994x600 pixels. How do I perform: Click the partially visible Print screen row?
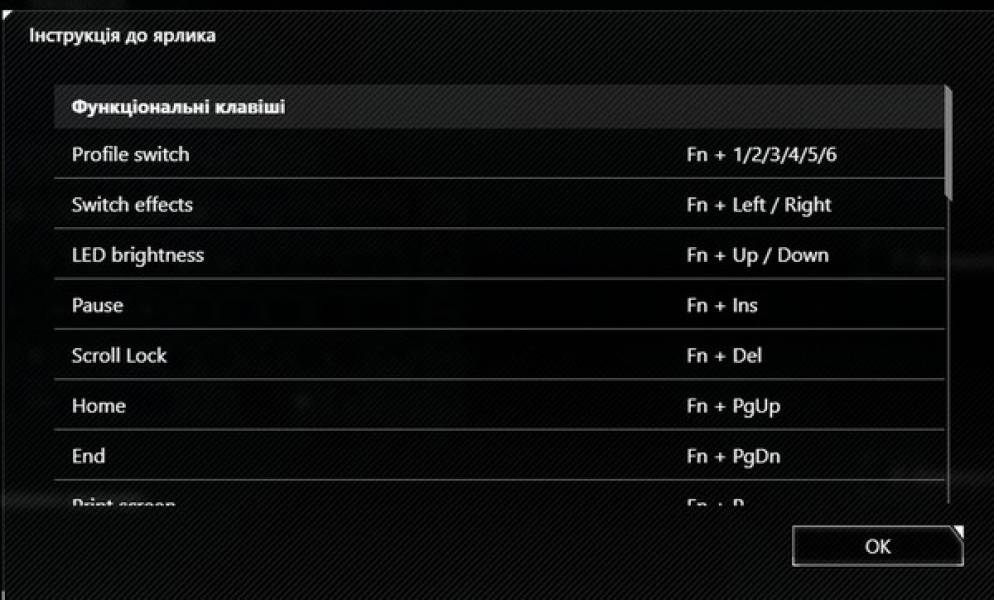(x=123, y=500)
